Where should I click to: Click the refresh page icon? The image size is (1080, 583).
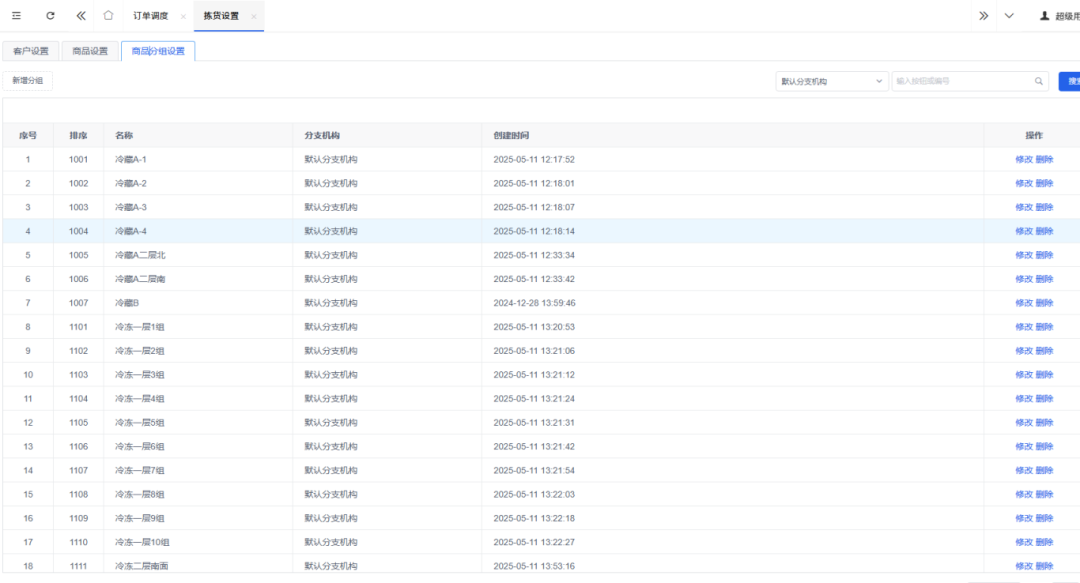click(50, 16)
